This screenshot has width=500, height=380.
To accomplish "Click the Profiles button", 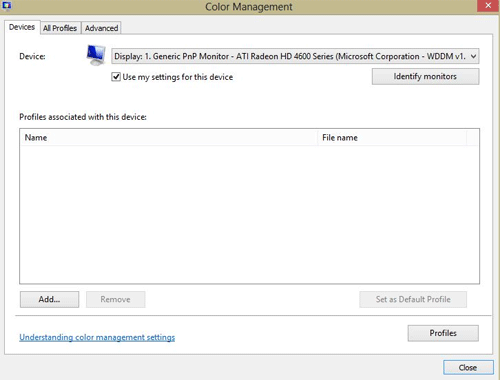I will pyautogui.click(x=443, y=333).
